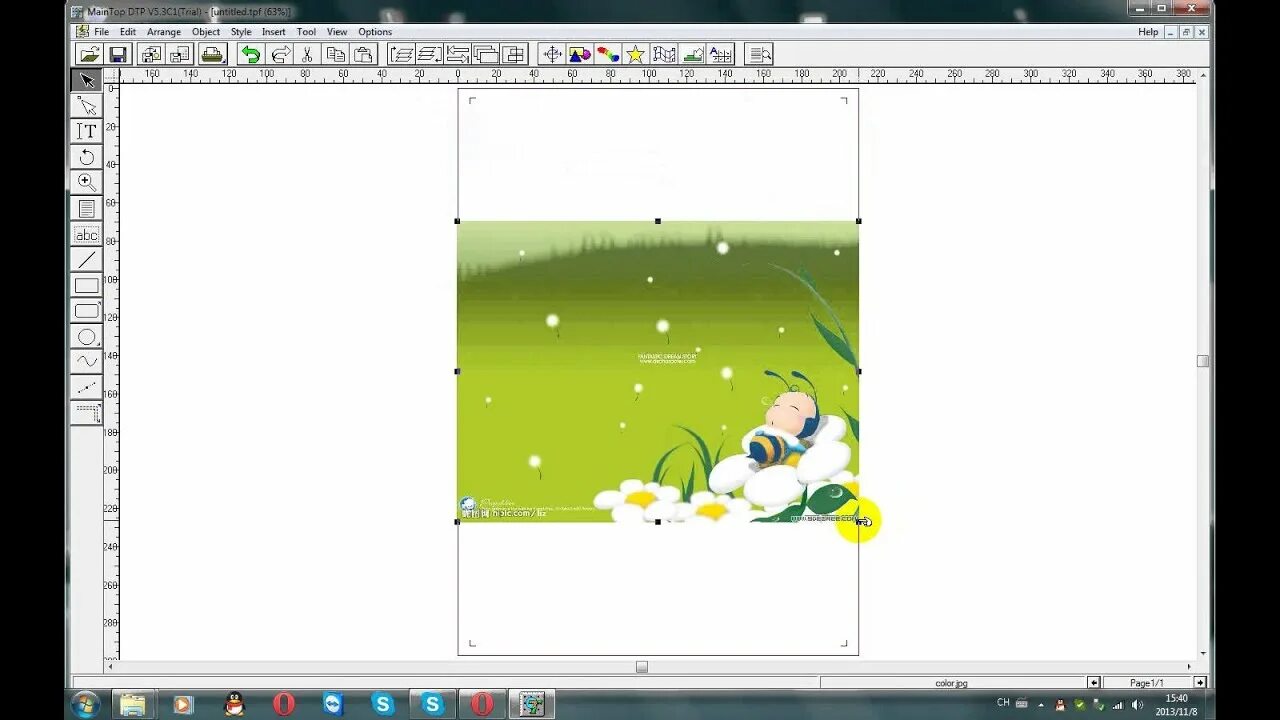Open the Options menu
Image resolution: width=1280 pixels, height=720 pixels.
(x=375, y=32)
